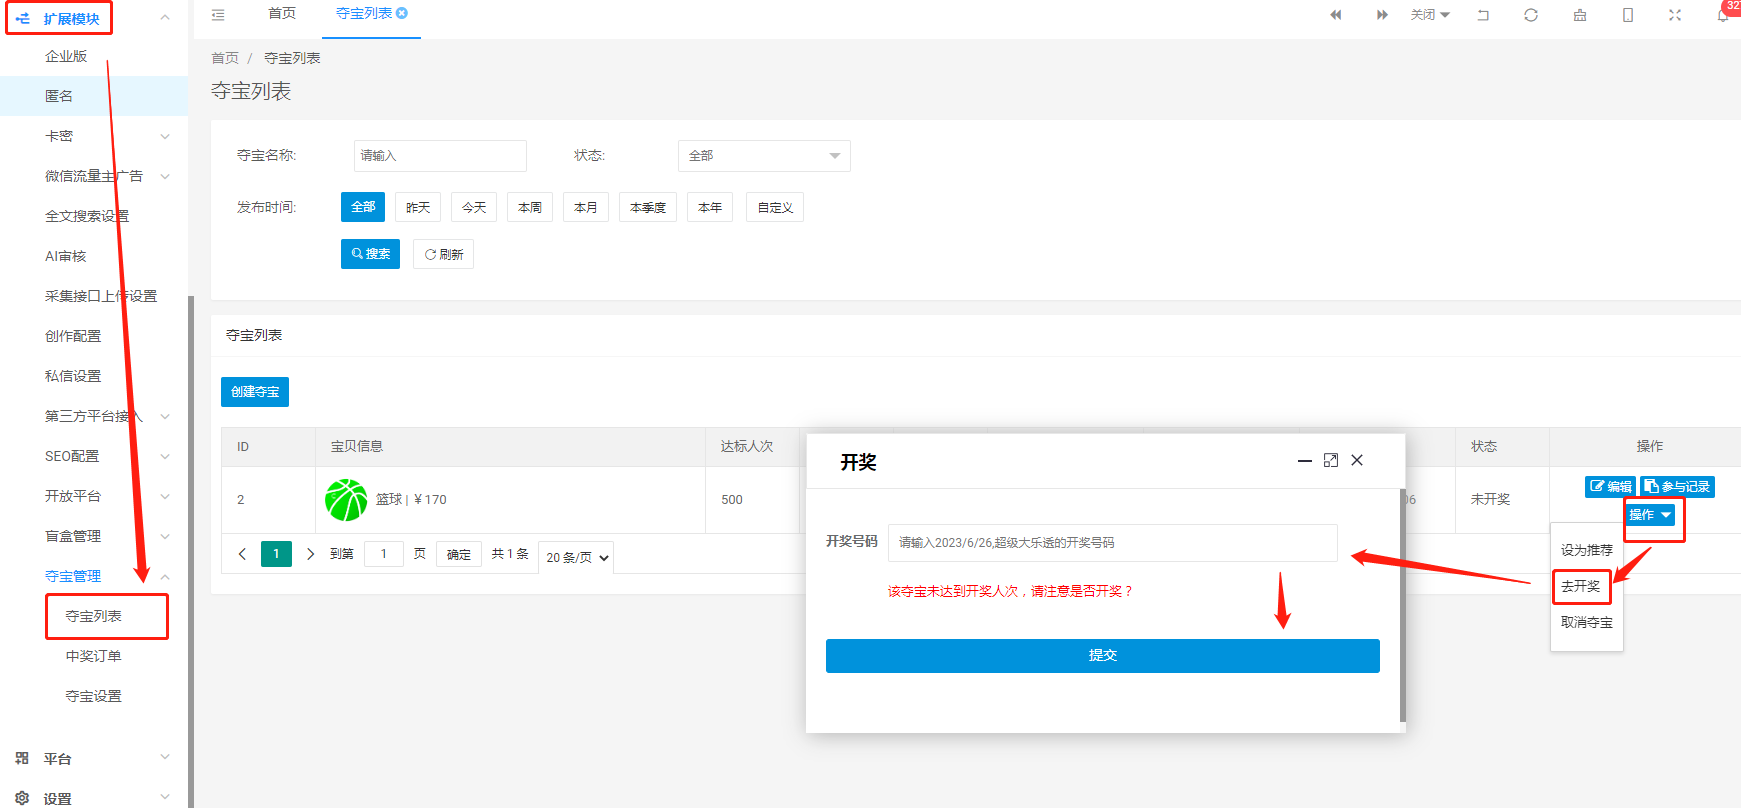Click the tab-scroll-right double arrow icon
The height and width of the screenshot is (808, 1741).
point(1382,15)
